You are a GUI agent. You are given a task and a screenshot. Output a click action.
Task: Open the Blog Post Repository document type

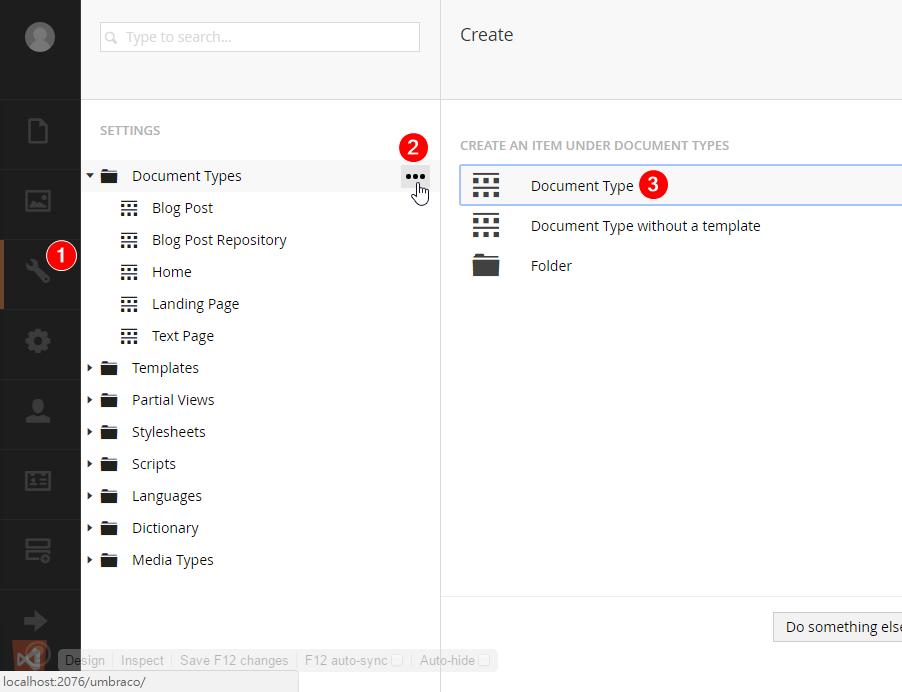(x=219, y=240)
